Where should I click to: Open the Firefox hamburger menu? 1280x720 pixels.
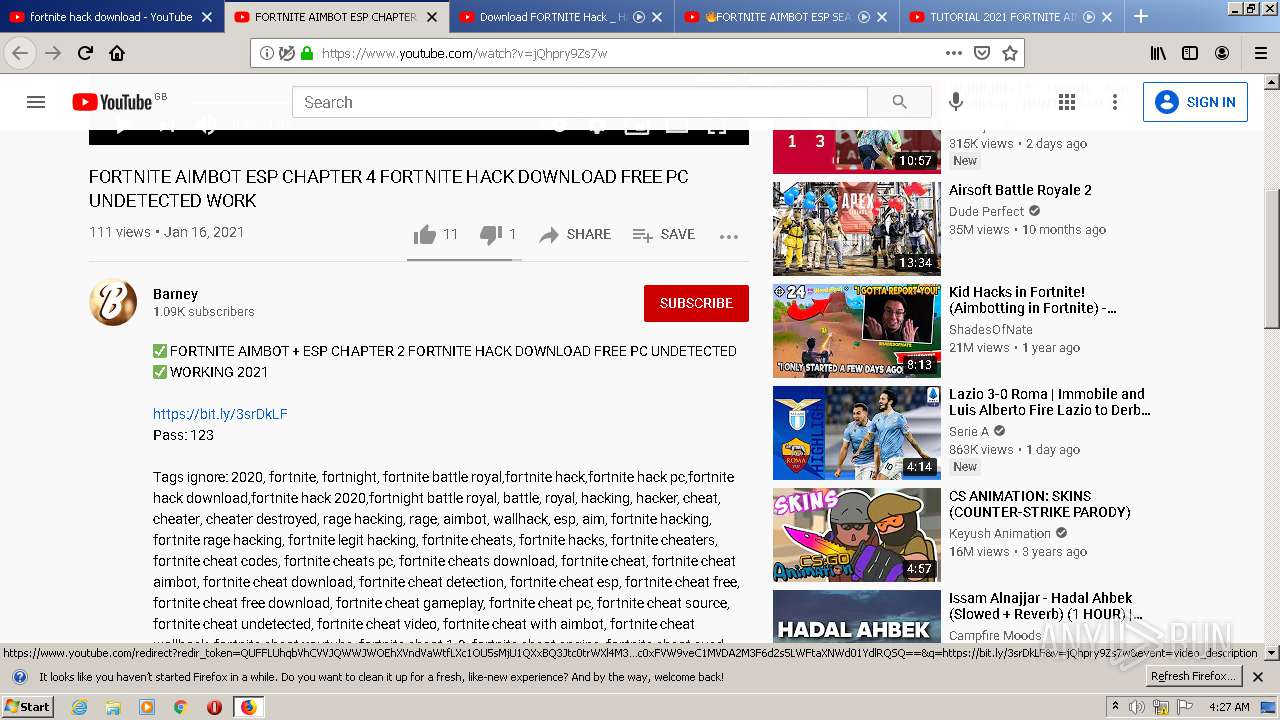(1260, 53)
